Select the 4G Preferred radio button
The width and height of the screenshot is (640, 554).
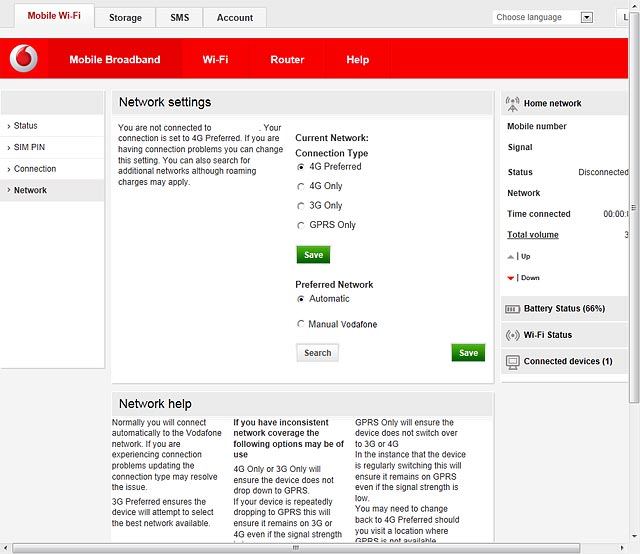[301, 167]
